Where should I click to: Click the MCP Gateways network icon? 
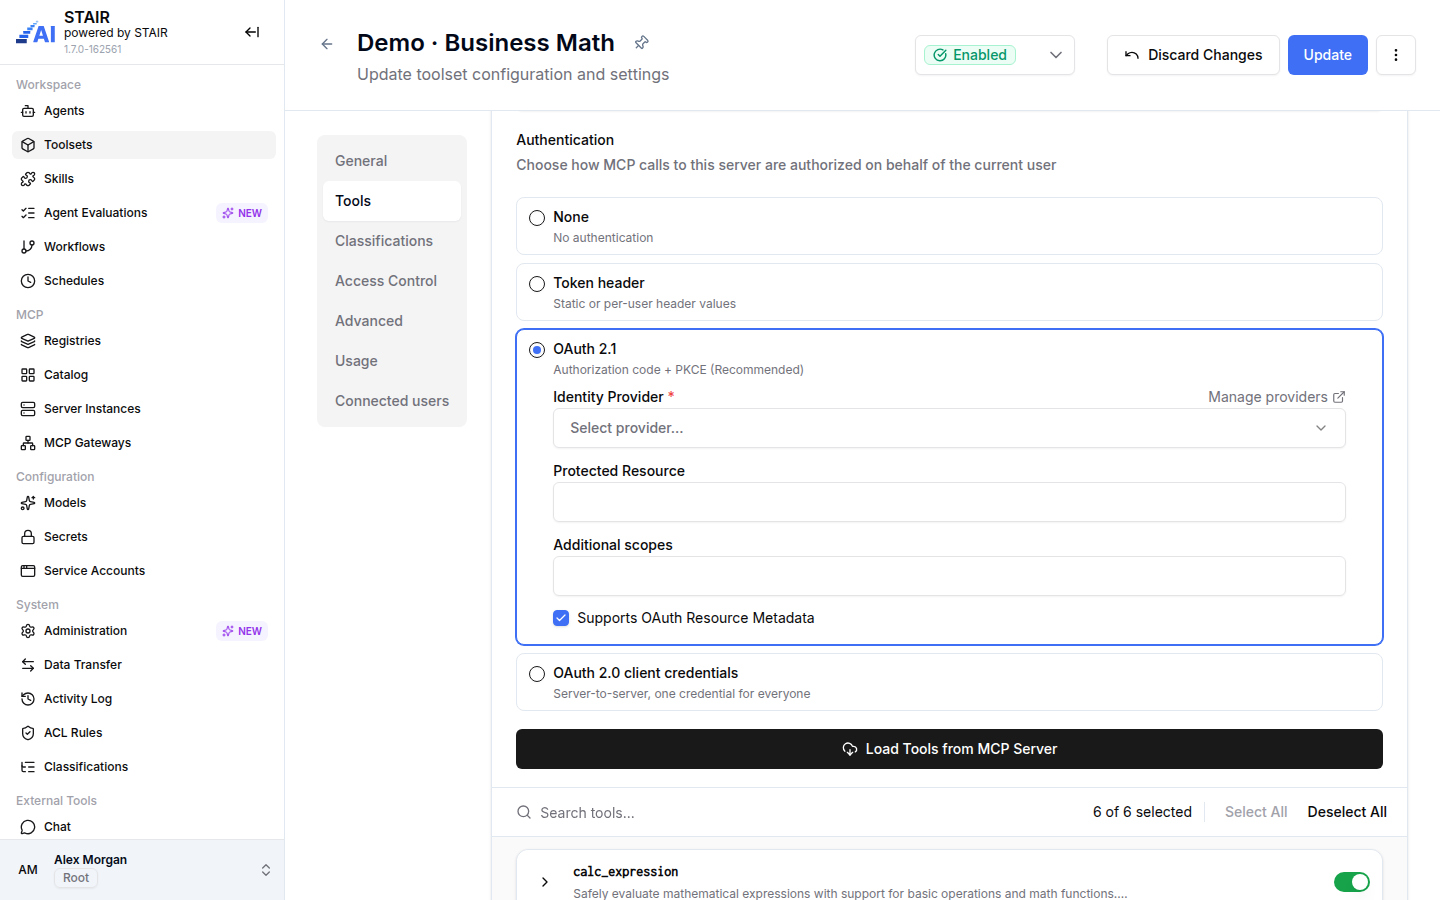pyautogui.click(x=28, y=443)
